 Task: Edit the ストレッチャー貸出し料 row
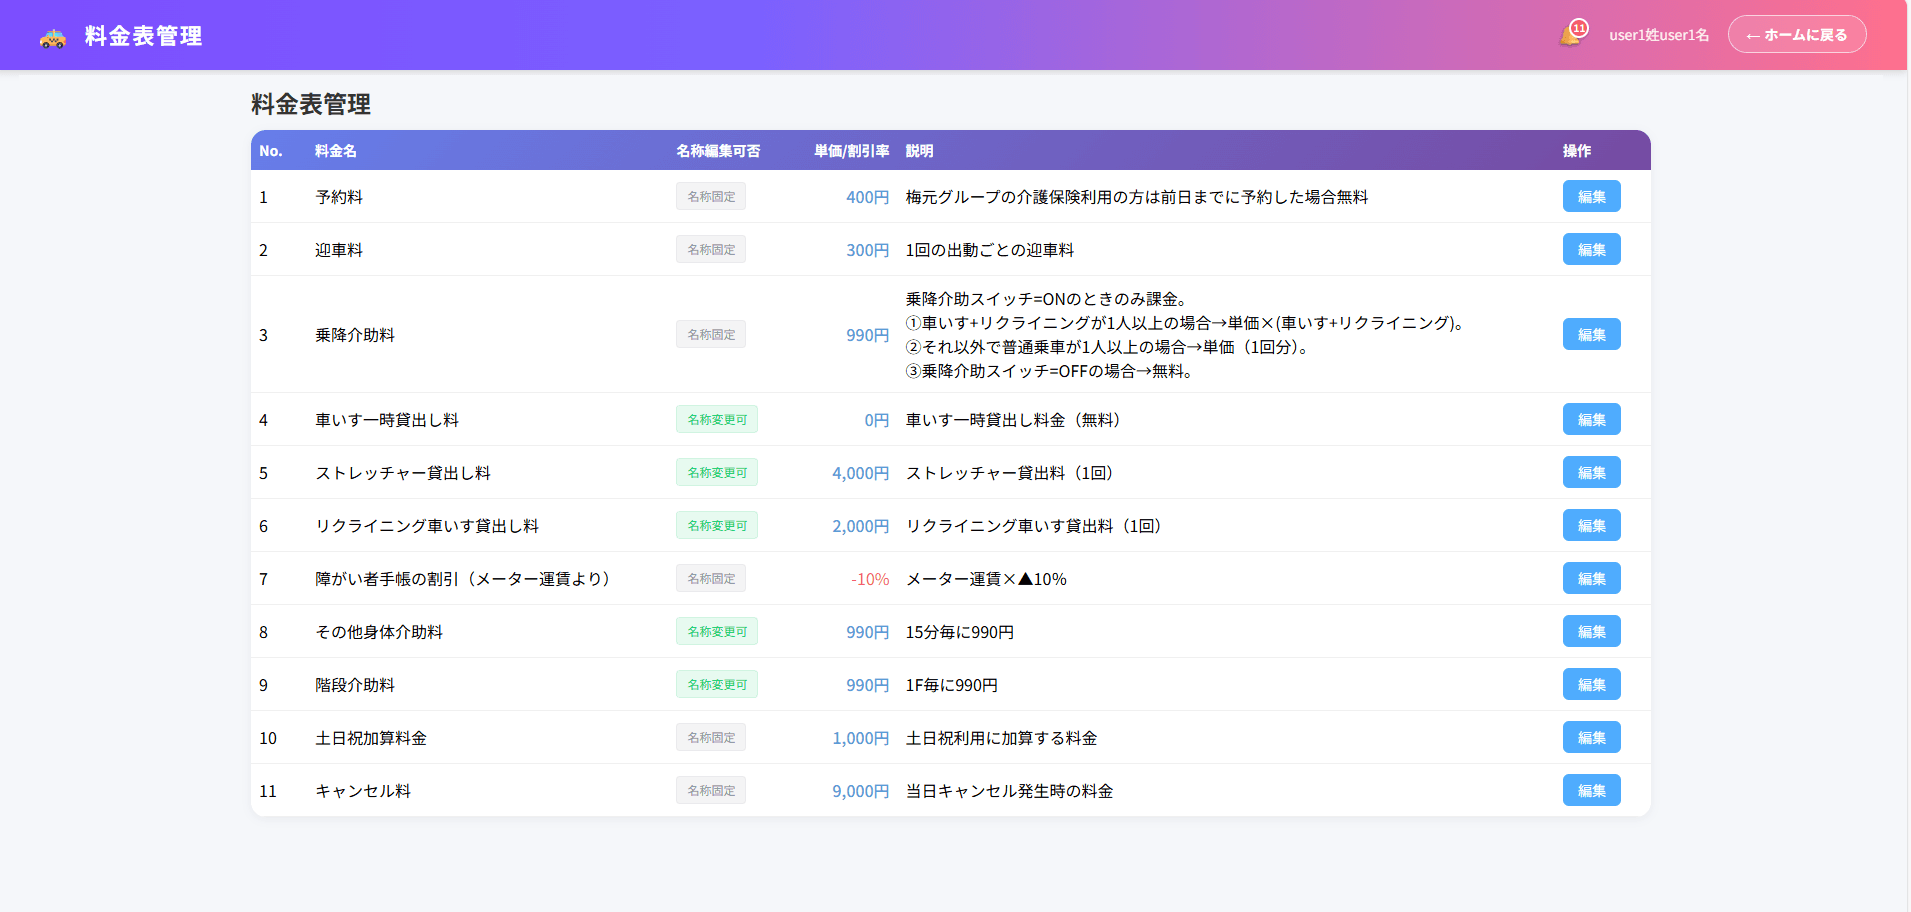[1591, 473]
